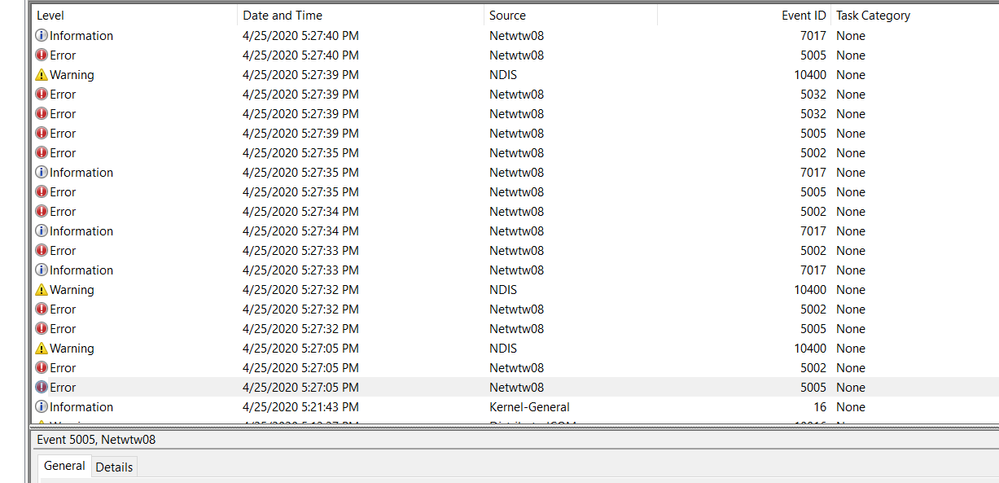
Task: Switch to the Details tab
Action: click(114, 467)
